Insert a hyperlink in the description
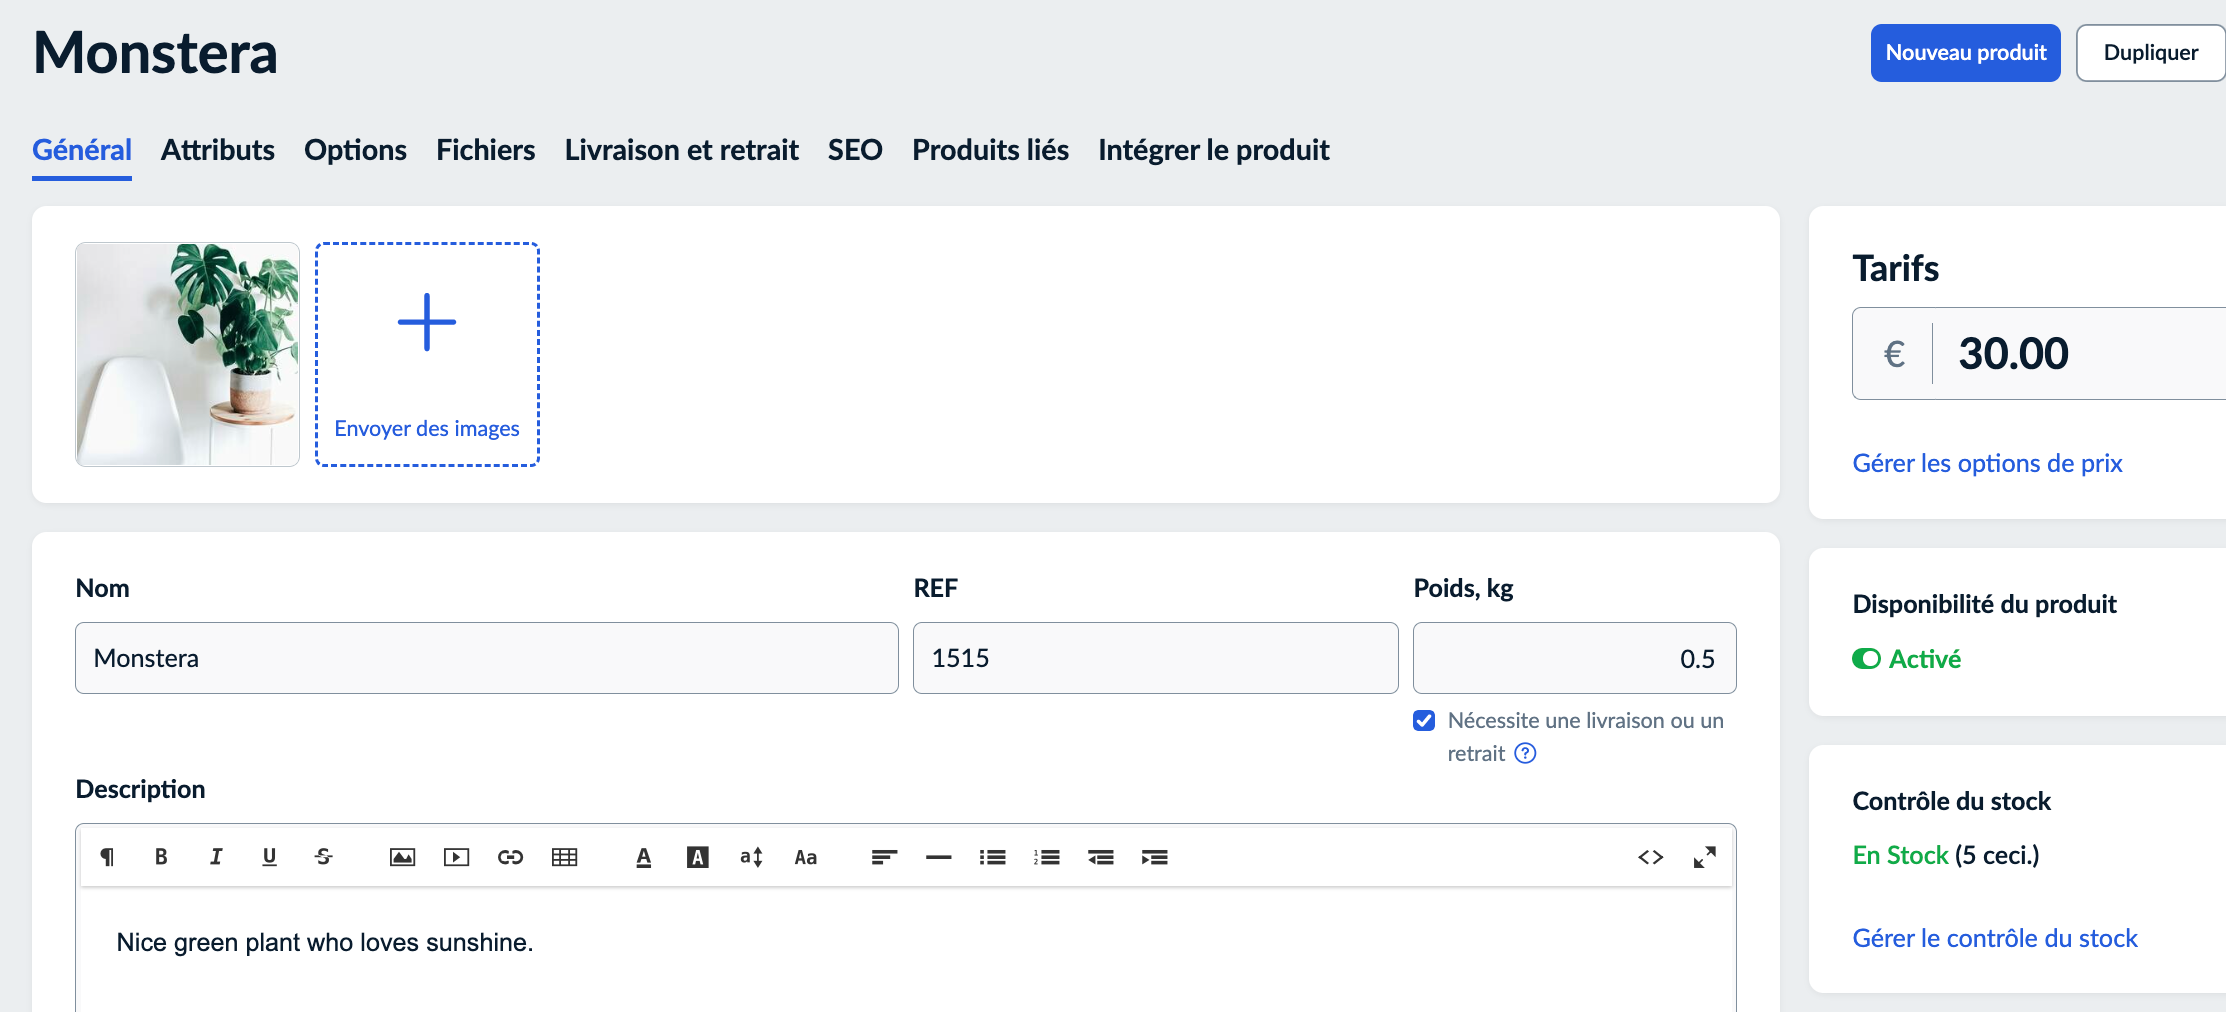The image size is (2226, 1012). (x=510, y=857)
